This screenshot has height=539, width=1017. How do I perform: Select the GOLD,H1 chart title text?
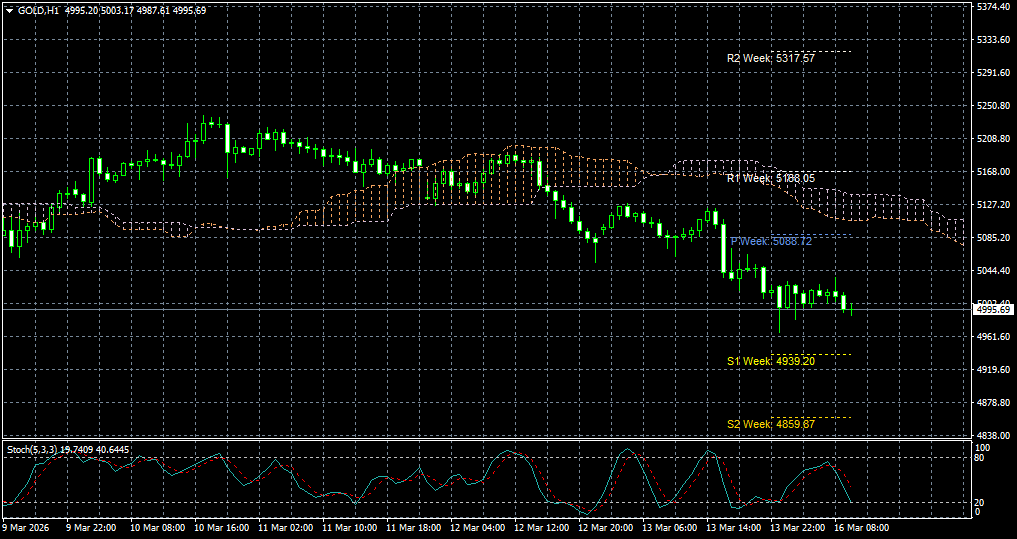click(x=39, y=11)
